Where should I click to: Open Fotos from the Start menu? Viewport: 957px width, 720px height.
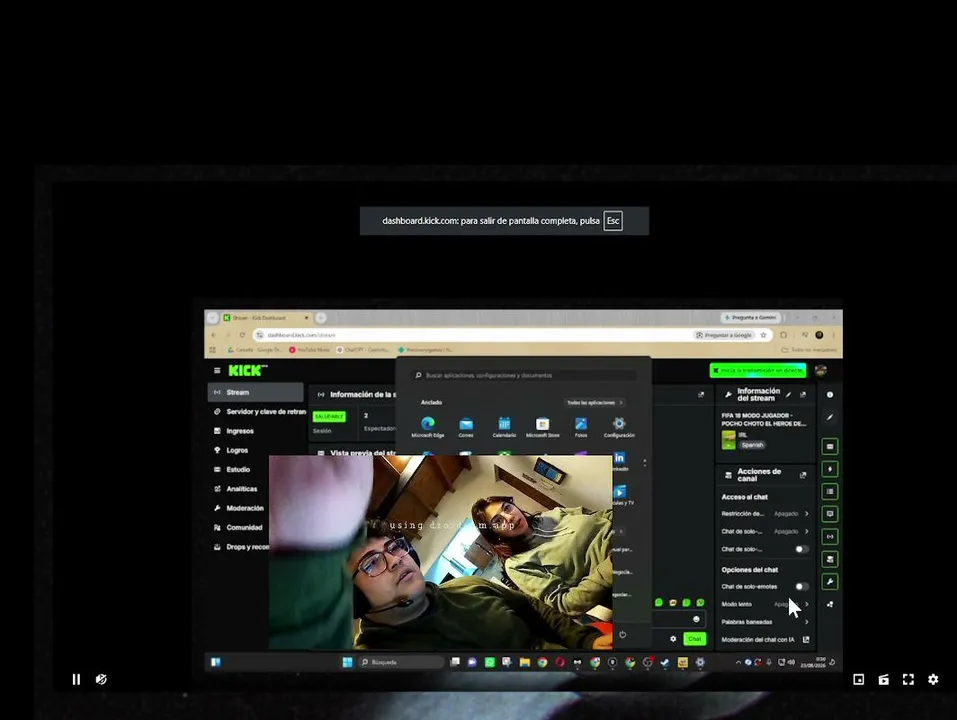pyautogui.click(x=580, y=427)
